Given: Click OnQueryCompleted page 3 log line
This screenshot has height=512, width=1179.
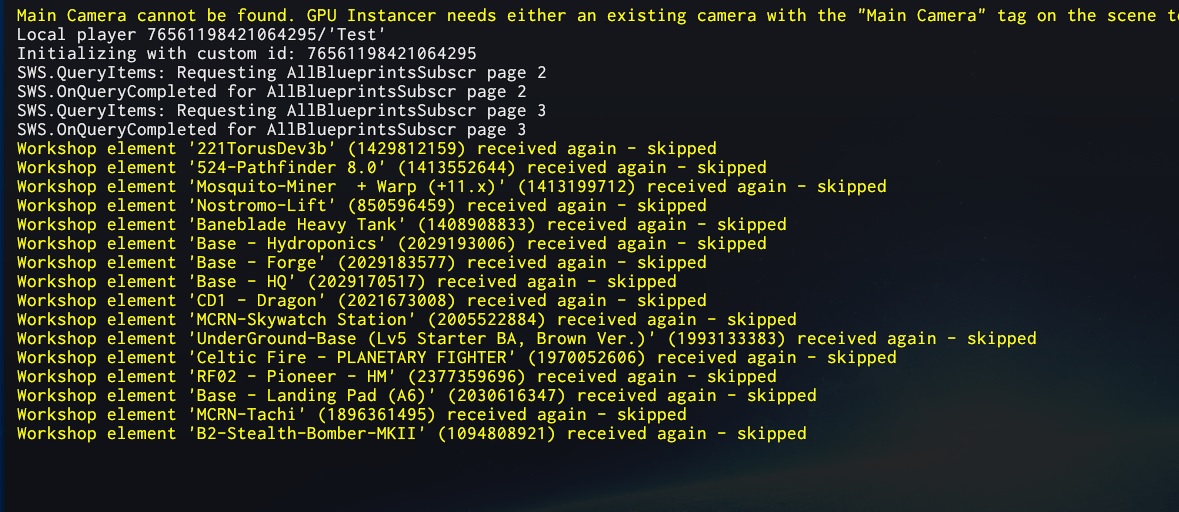Looking at the screenshot, I should click(271, 129).
